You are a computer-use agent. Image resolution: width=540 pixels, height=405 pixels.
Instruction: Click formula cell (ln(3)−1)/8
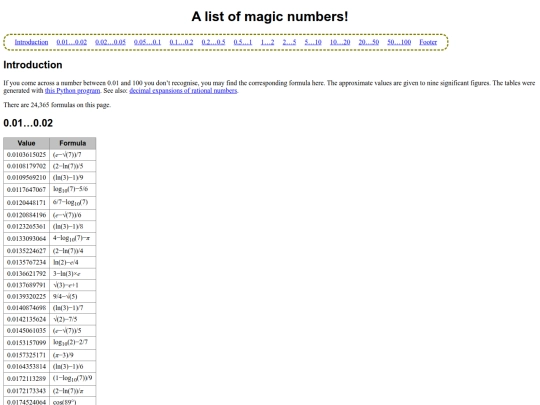coord(73,226)
